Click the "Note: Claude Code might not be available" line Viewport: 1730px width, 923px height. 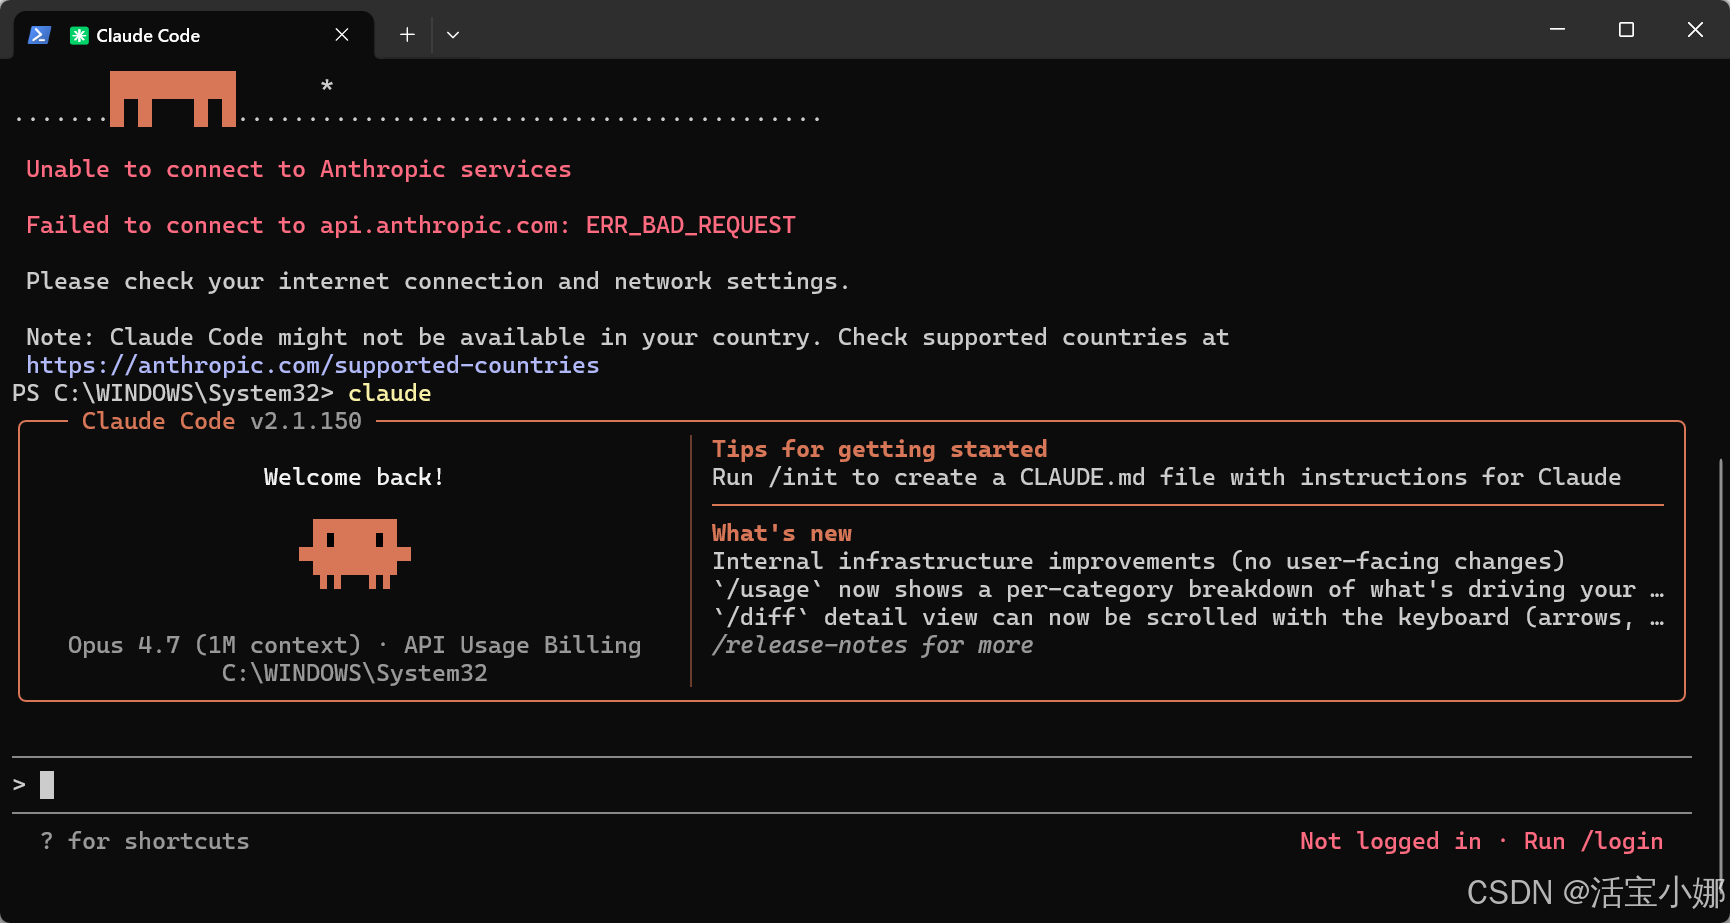(x=628, y=337)
